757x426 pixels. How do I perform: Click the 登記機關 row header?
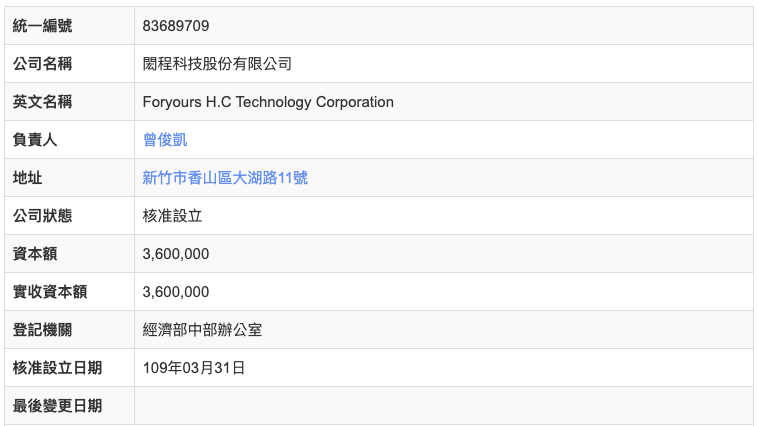pyautogui.click(x=42, y=330)
